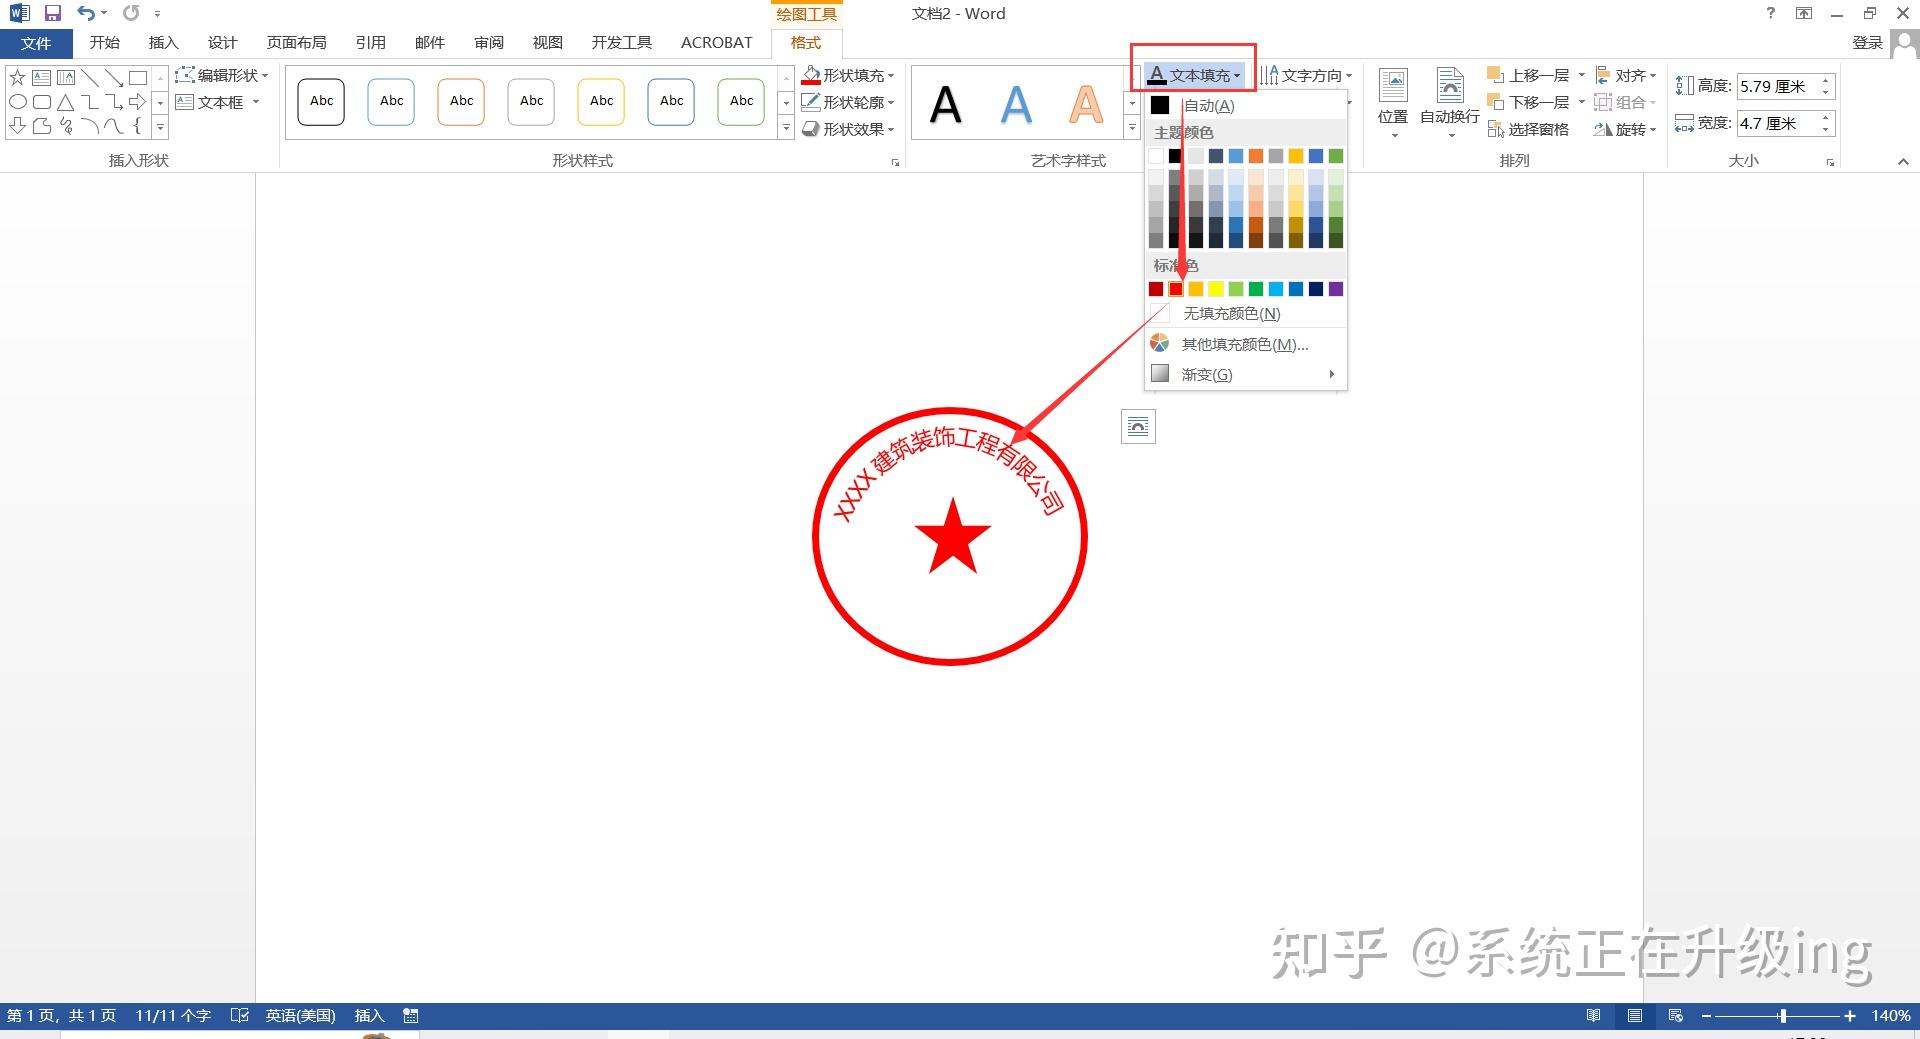Switch to read mode view
Image resolution: width=1920 pixels, height=1039 pixels.
click(1593, 1015)
